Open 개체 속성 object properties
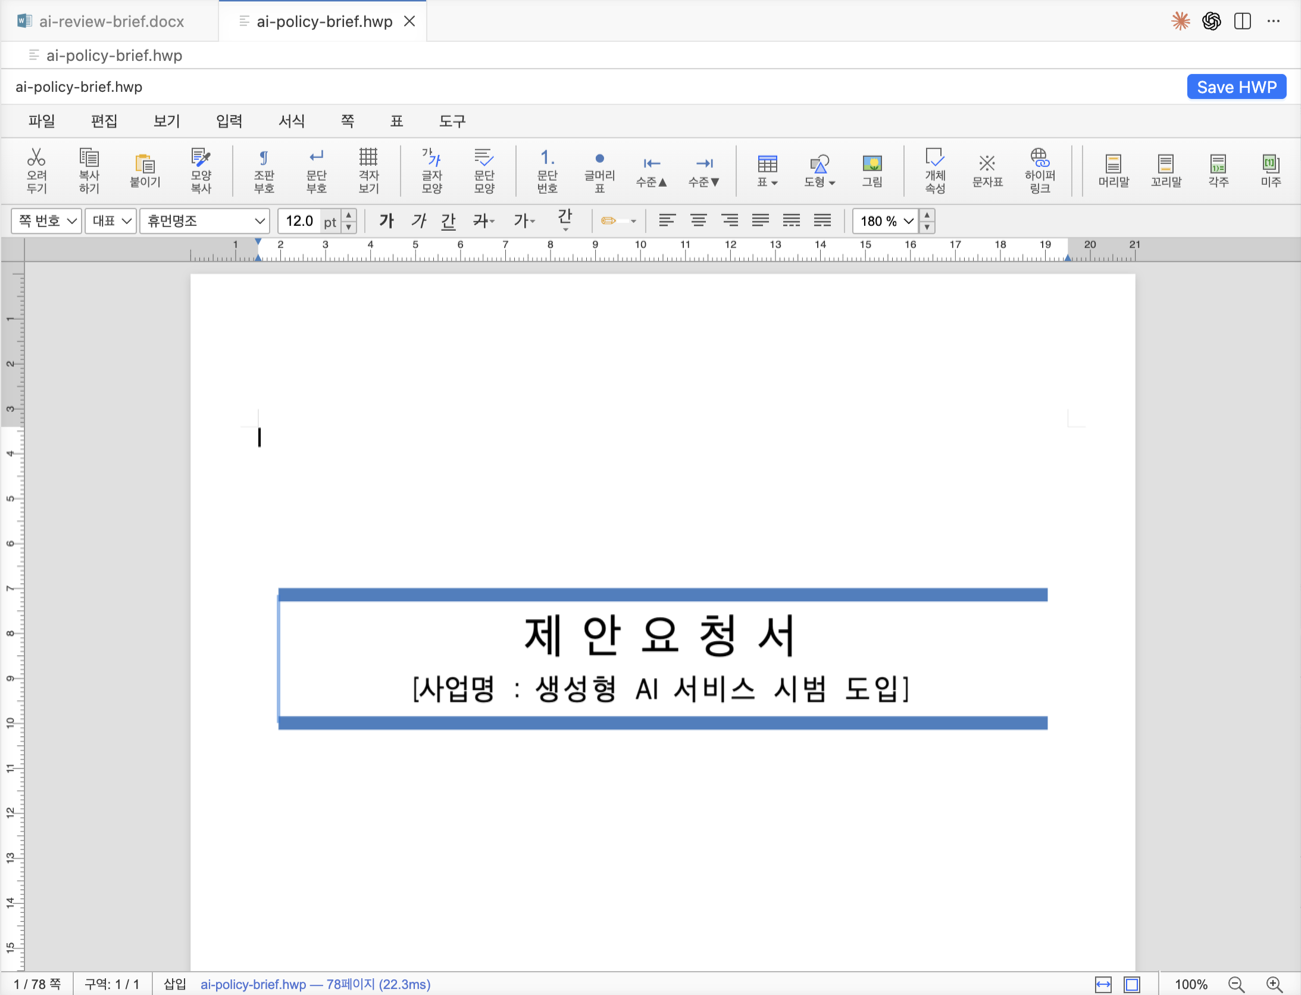This screenshot has height=995, width=1301. tap(935, 169)
